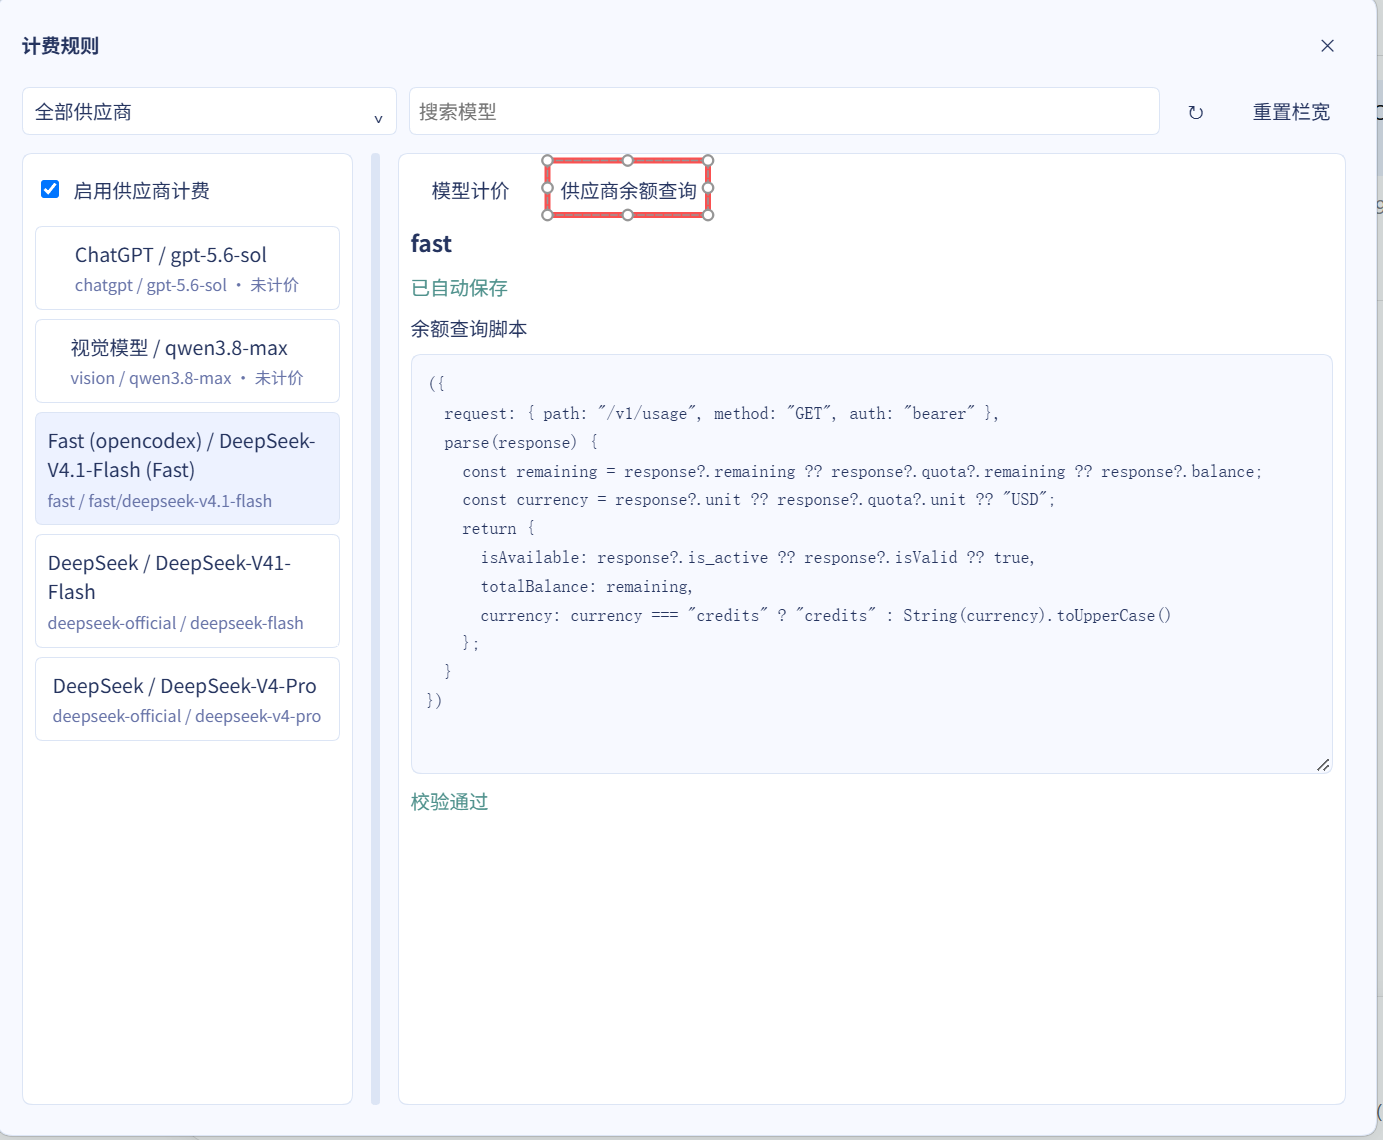This screenshot has height=1140, width=1383.
Task: Select the DeepSeek / DeepSeek-V41-Flash card
Action: 187,591
